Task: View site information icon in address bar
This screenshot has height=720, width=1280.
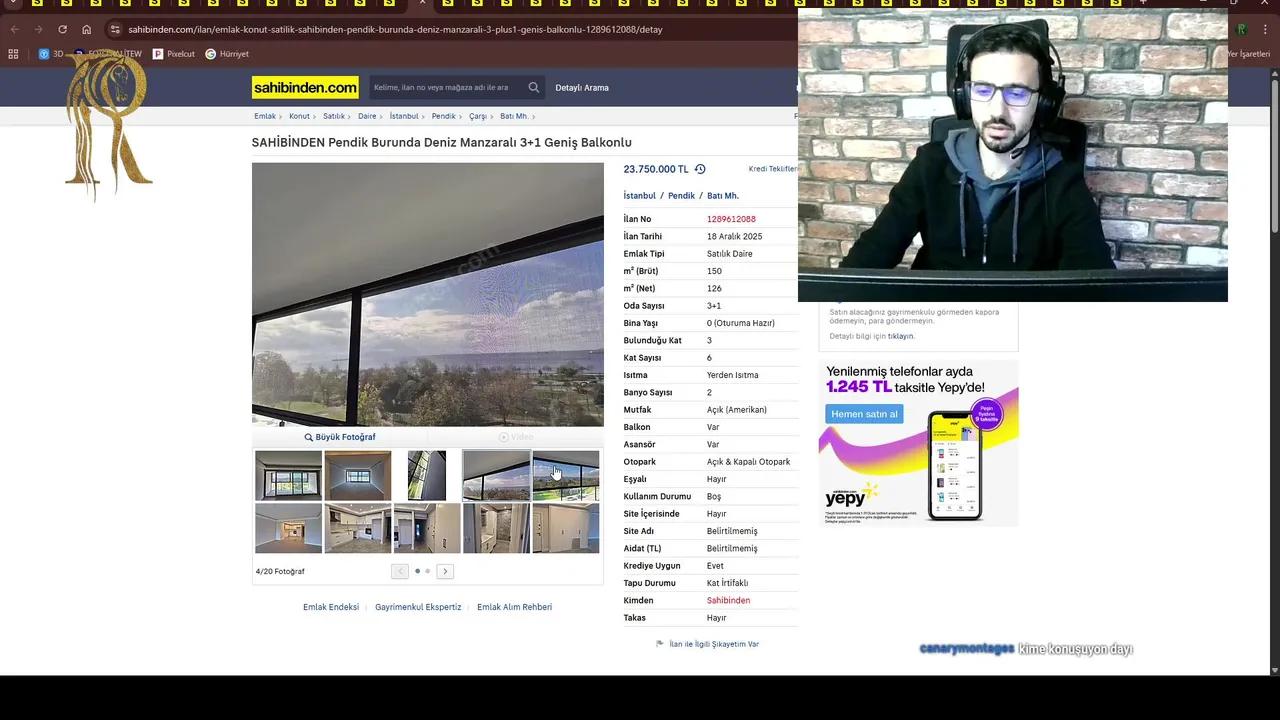Action: [x=115, y=29]
